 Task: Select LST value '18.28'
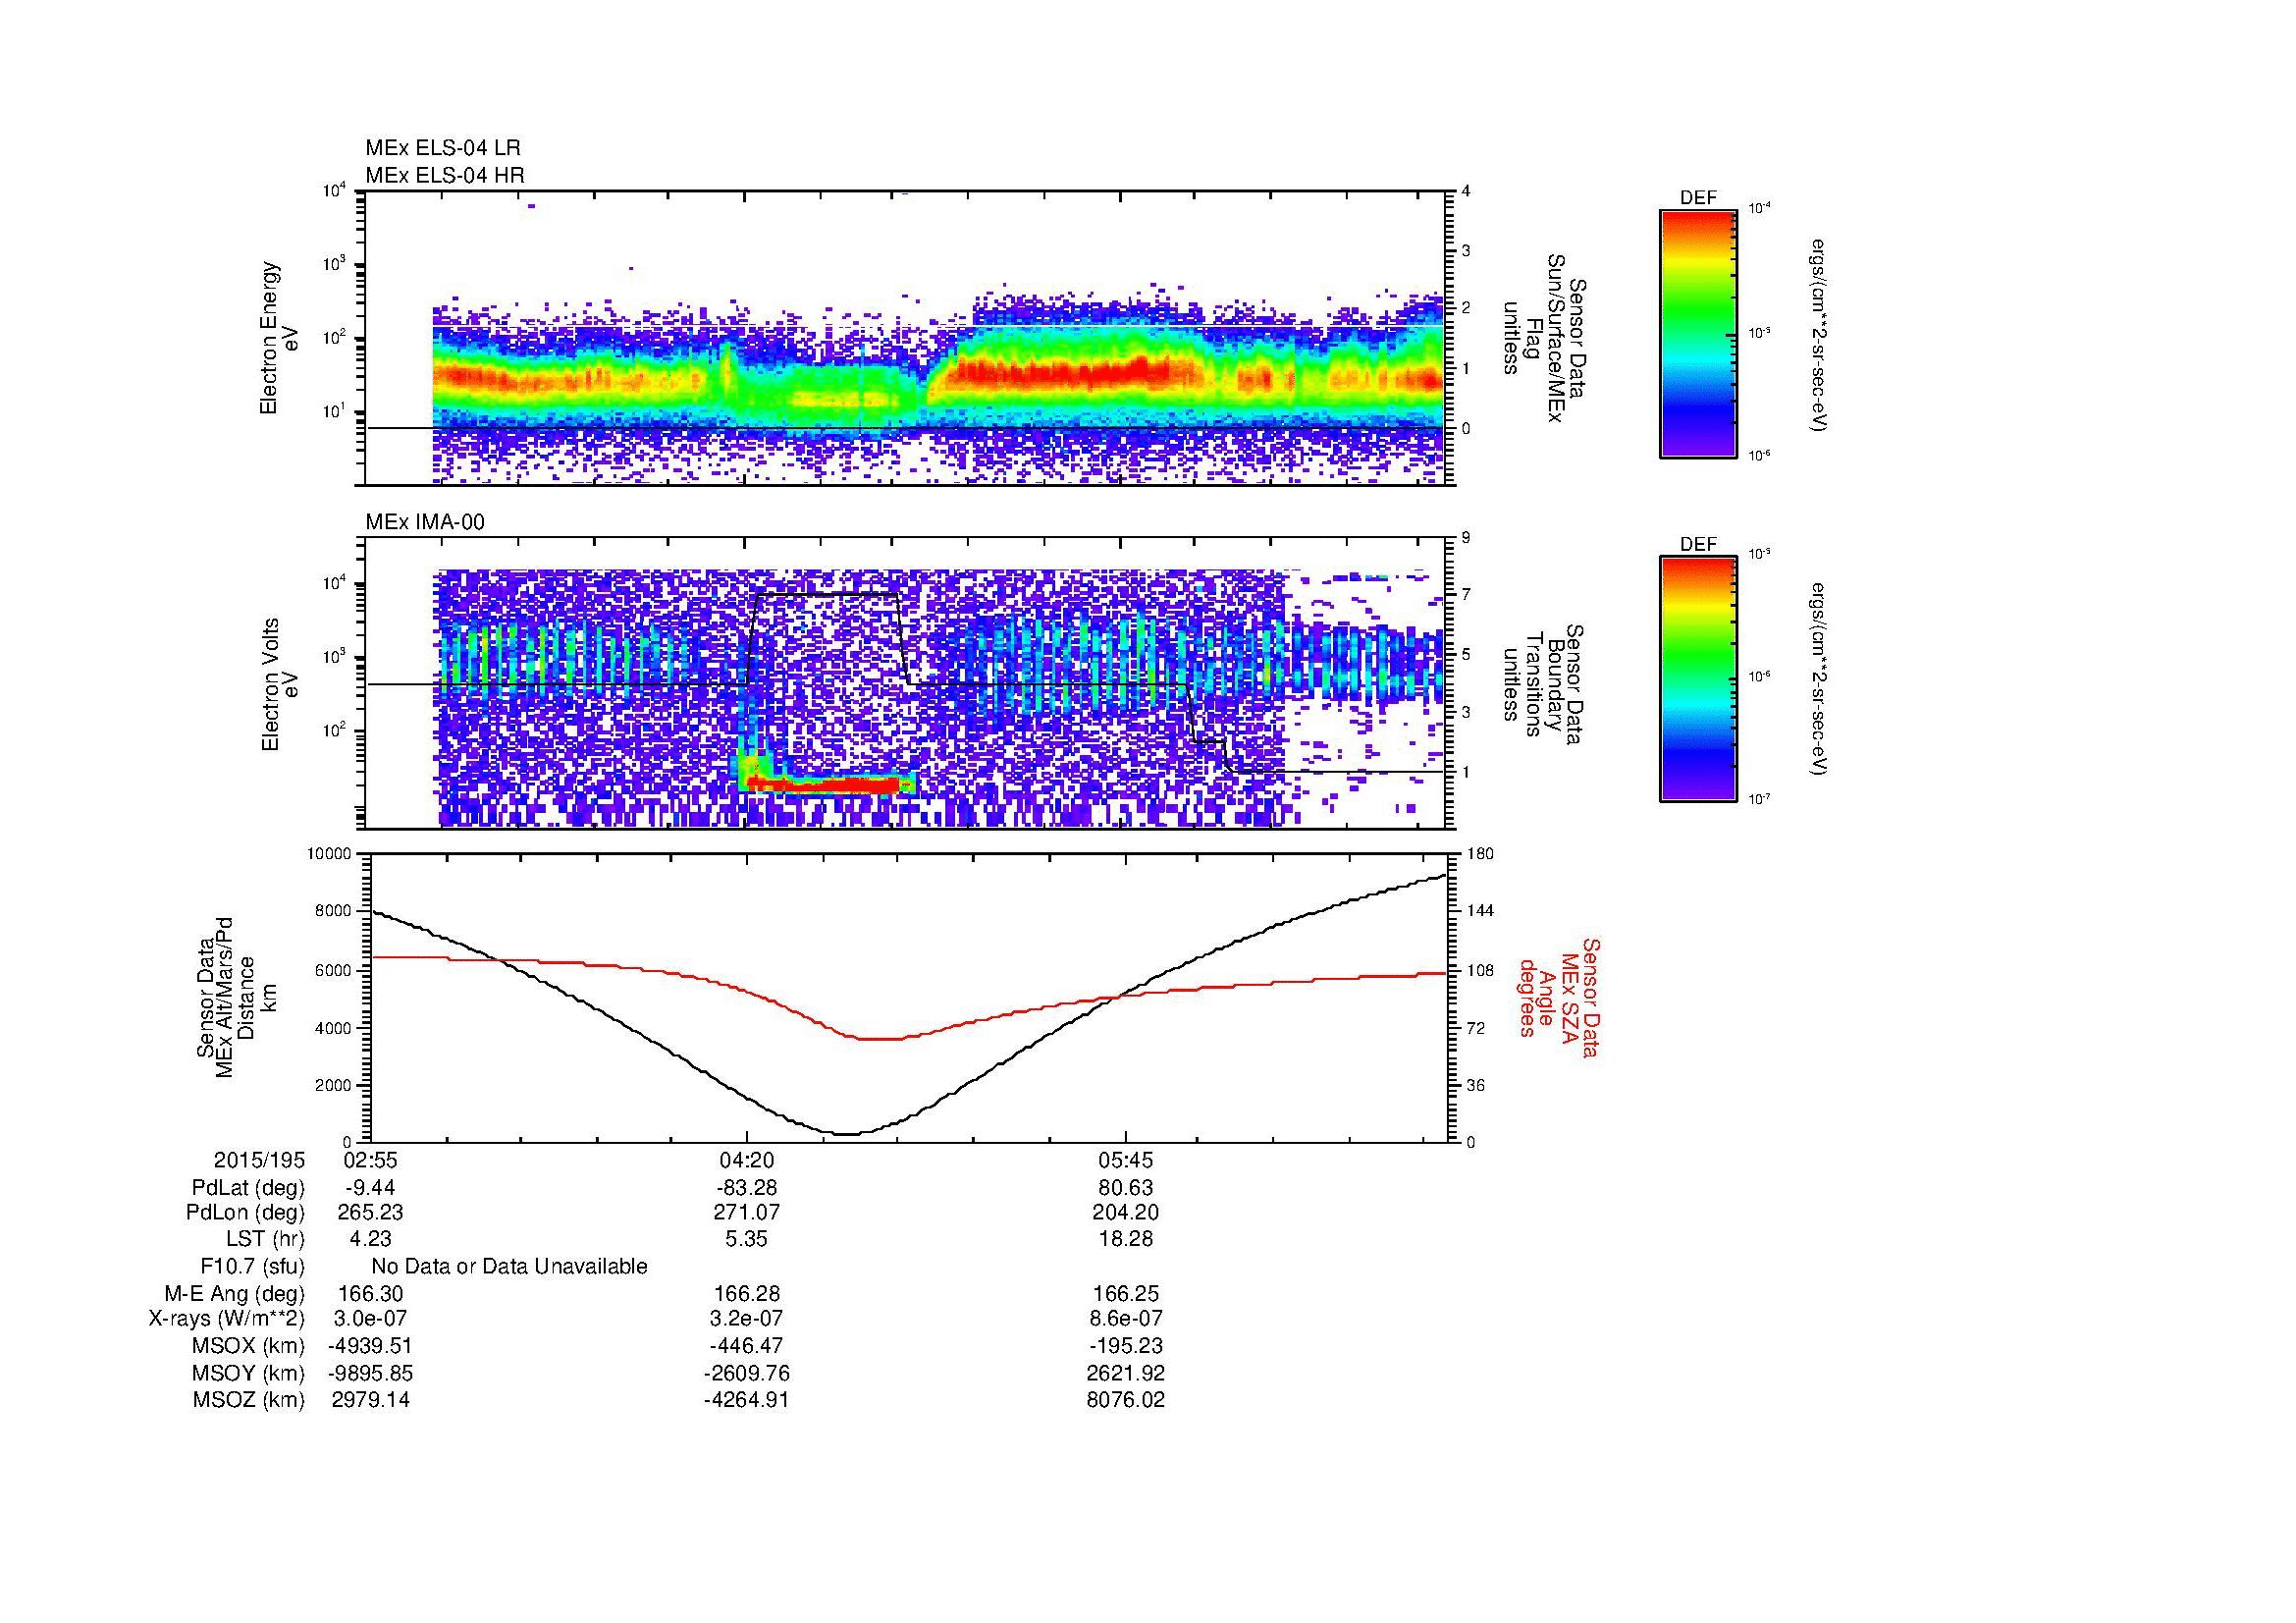point(1125,1238)
